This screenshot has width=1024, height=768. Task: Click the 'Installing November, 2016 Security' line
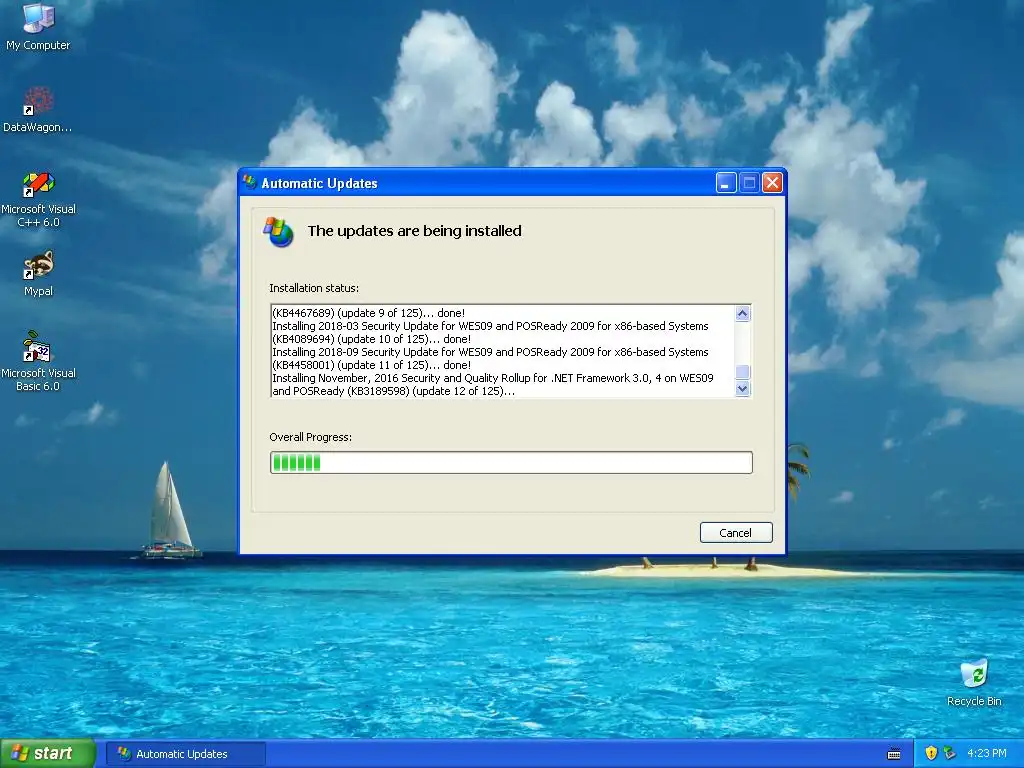click(x=493, y=378)
